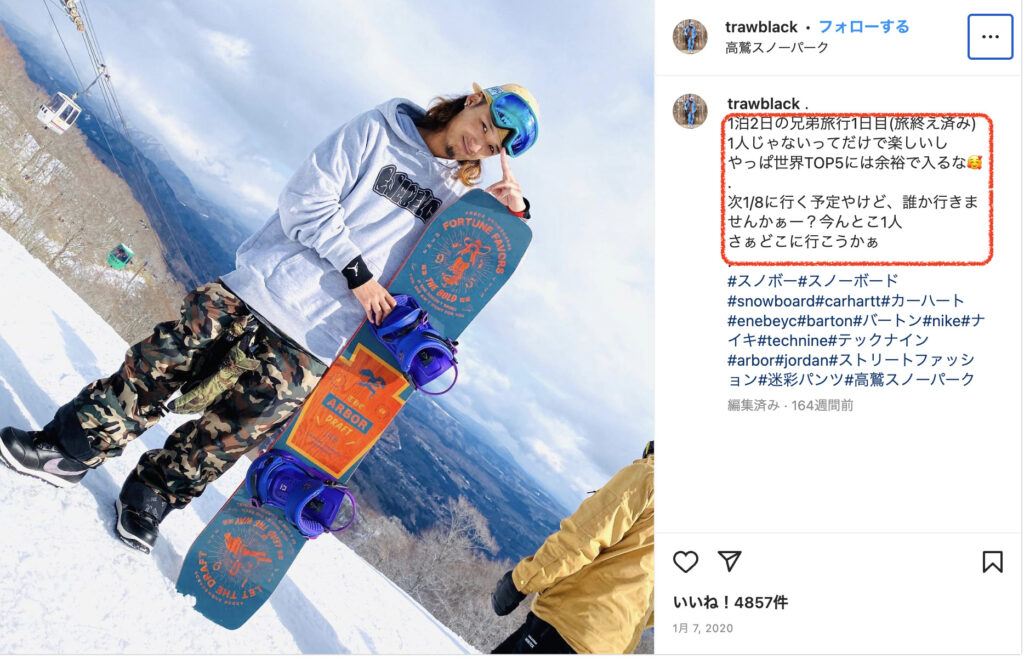This screenshot has height=659, width=1024.
Task: Open trawblack avatar beside the caption
Action: 690,111
